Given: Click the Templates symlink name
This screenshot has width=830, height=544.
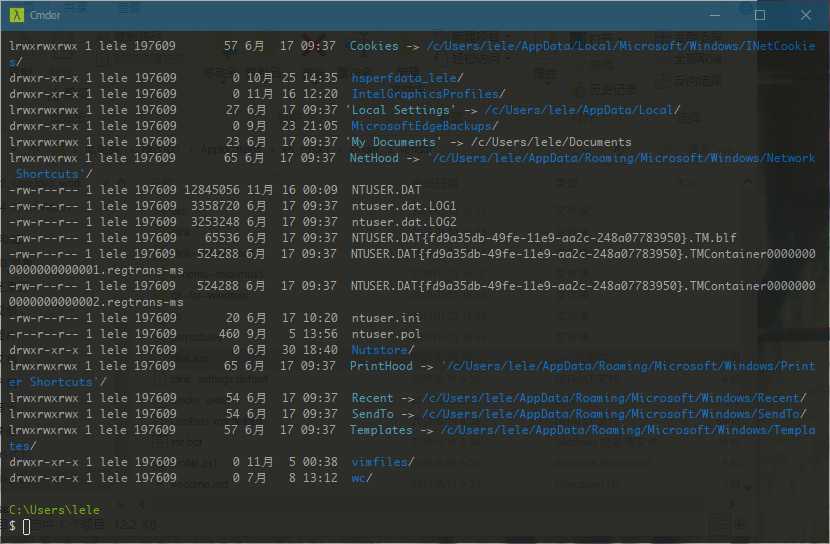Looking at the screenshot, I should 381,430.
